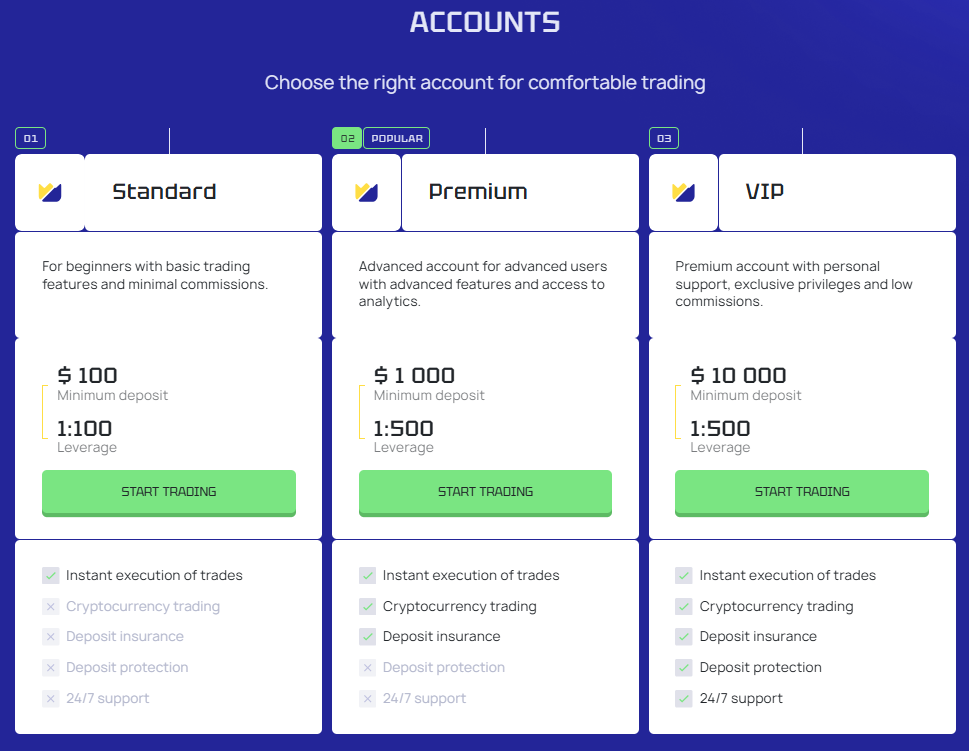Click the logo icon on Premium card
Viewport: 969px width, 751px height.
tap(366, 192)
